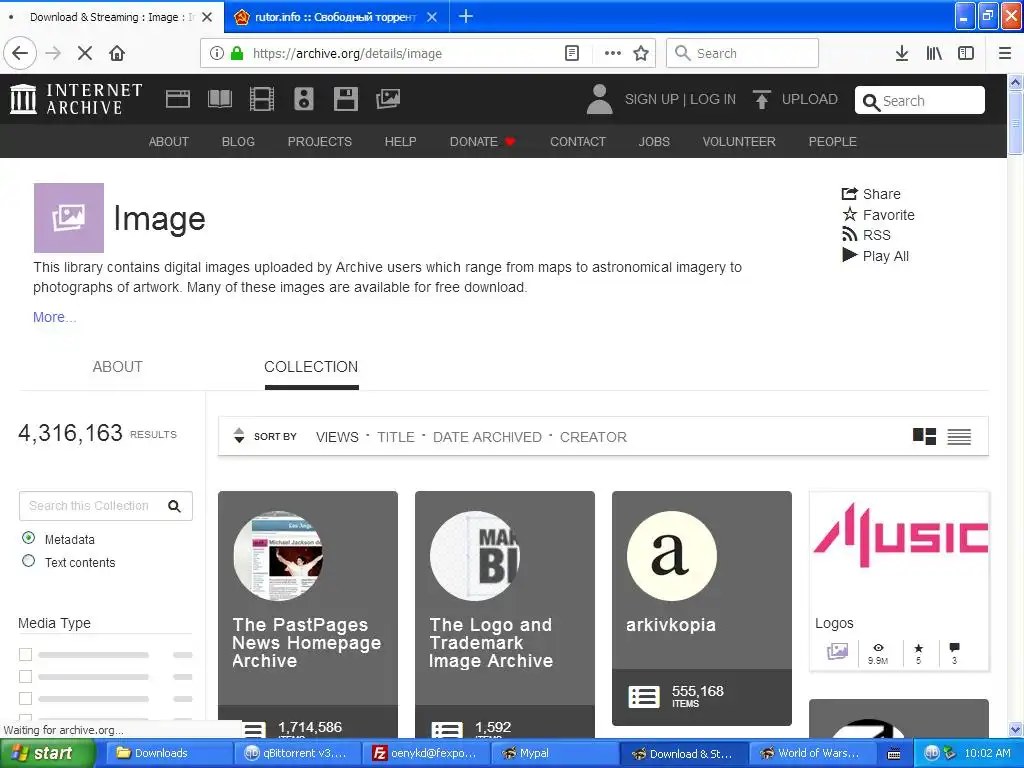The width and height of the screenshot is (1024, 768).
Task: Stop loading the page
Action: tap(85, 53)
